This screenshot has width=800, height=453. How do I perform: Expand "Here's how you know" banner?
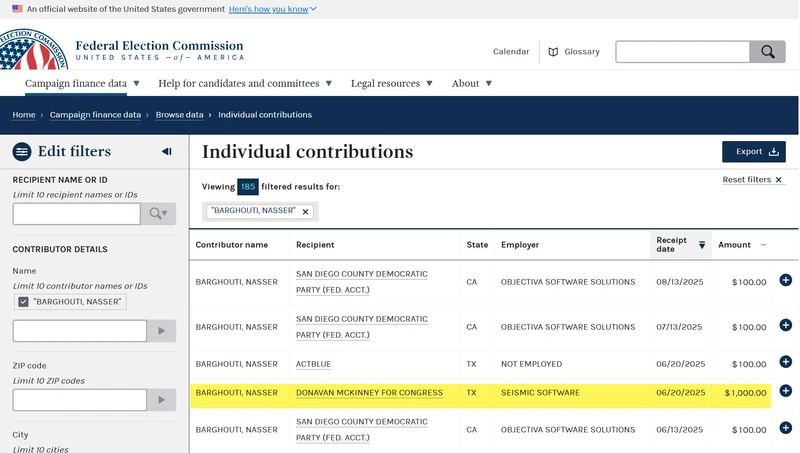coord(272,9)
